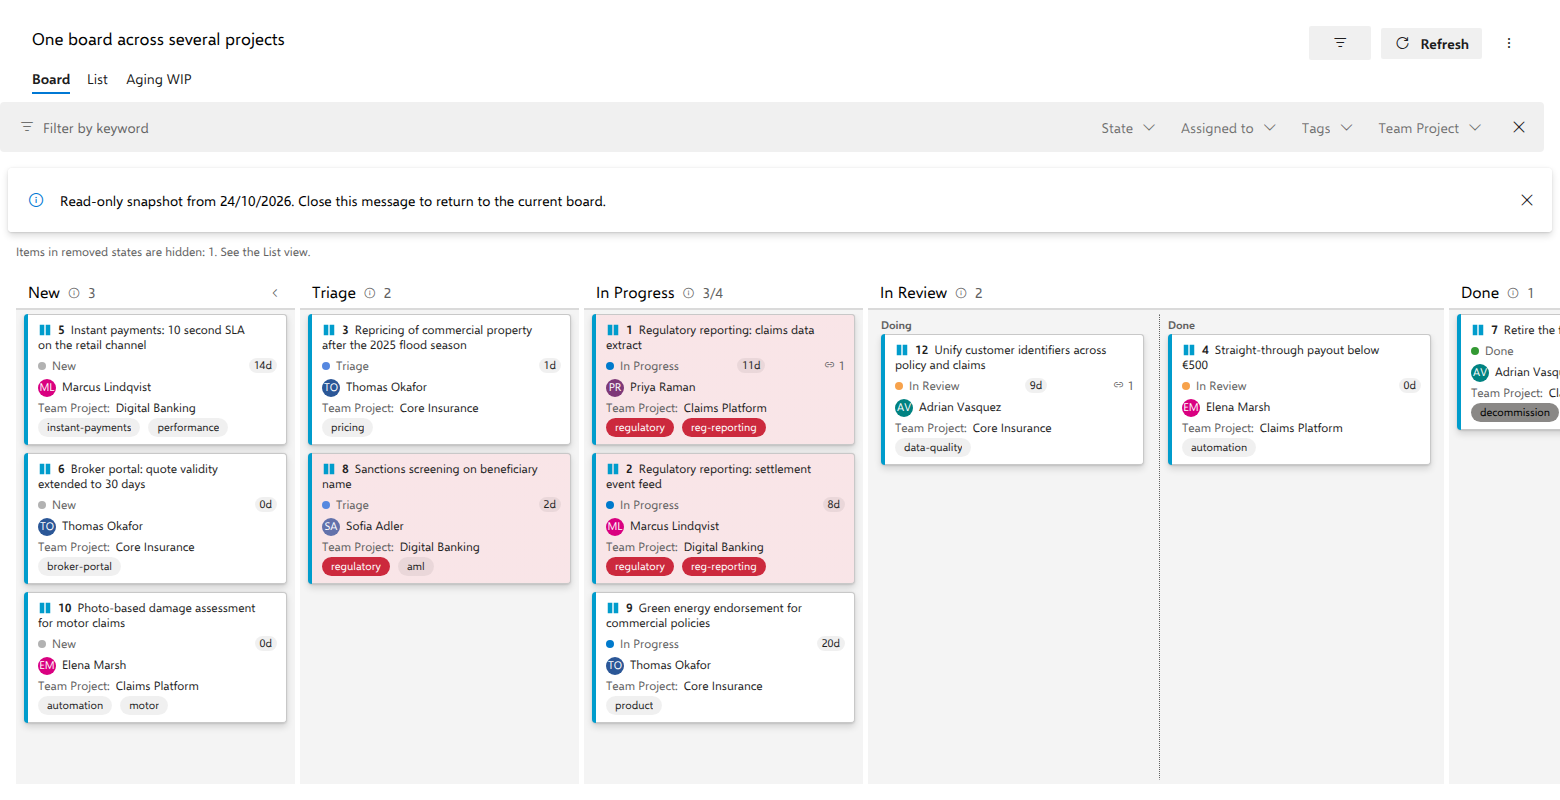Open linked items on Regulatory reporting claims card
Screen dimensions: 1560x800
[834, 366]
